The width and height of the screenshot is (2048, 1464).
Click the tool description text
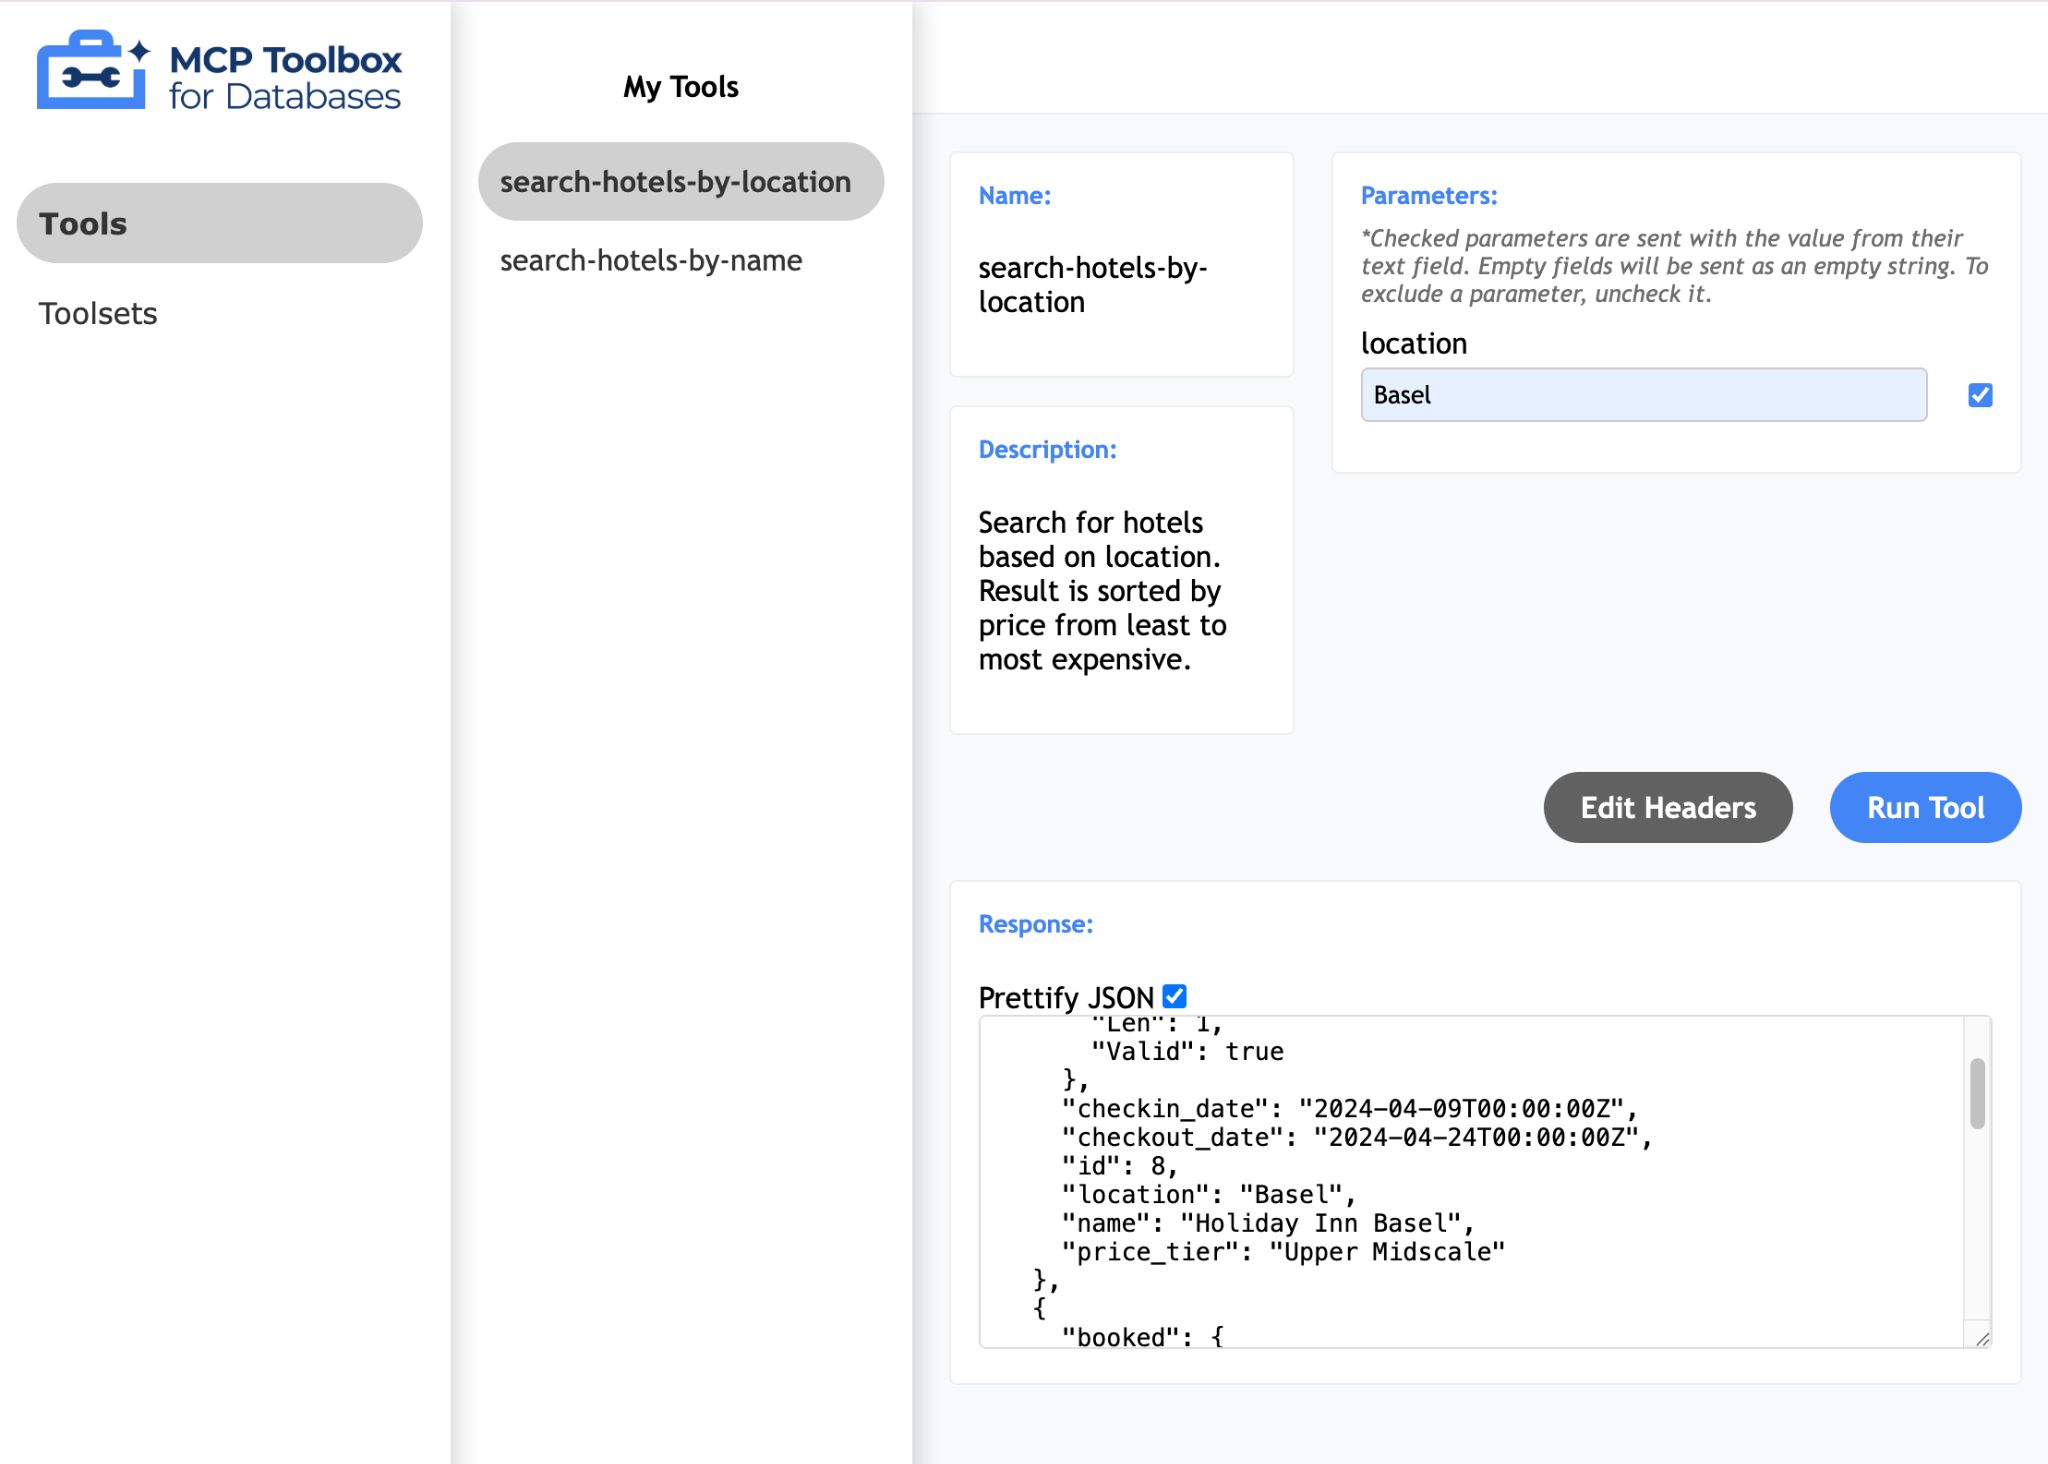1101,590
